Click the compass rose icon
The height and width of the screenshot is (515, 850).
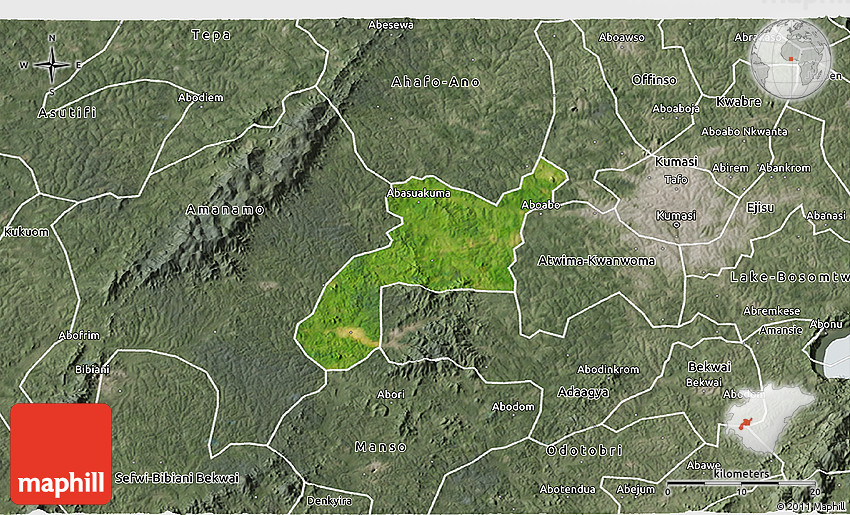[51, 65]
